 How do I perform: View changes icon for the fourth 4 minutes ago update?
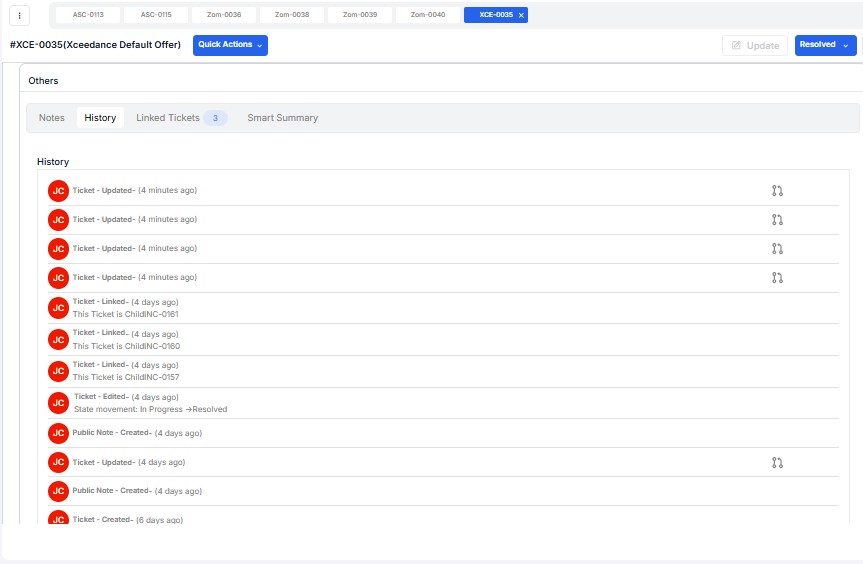point(777,278)
